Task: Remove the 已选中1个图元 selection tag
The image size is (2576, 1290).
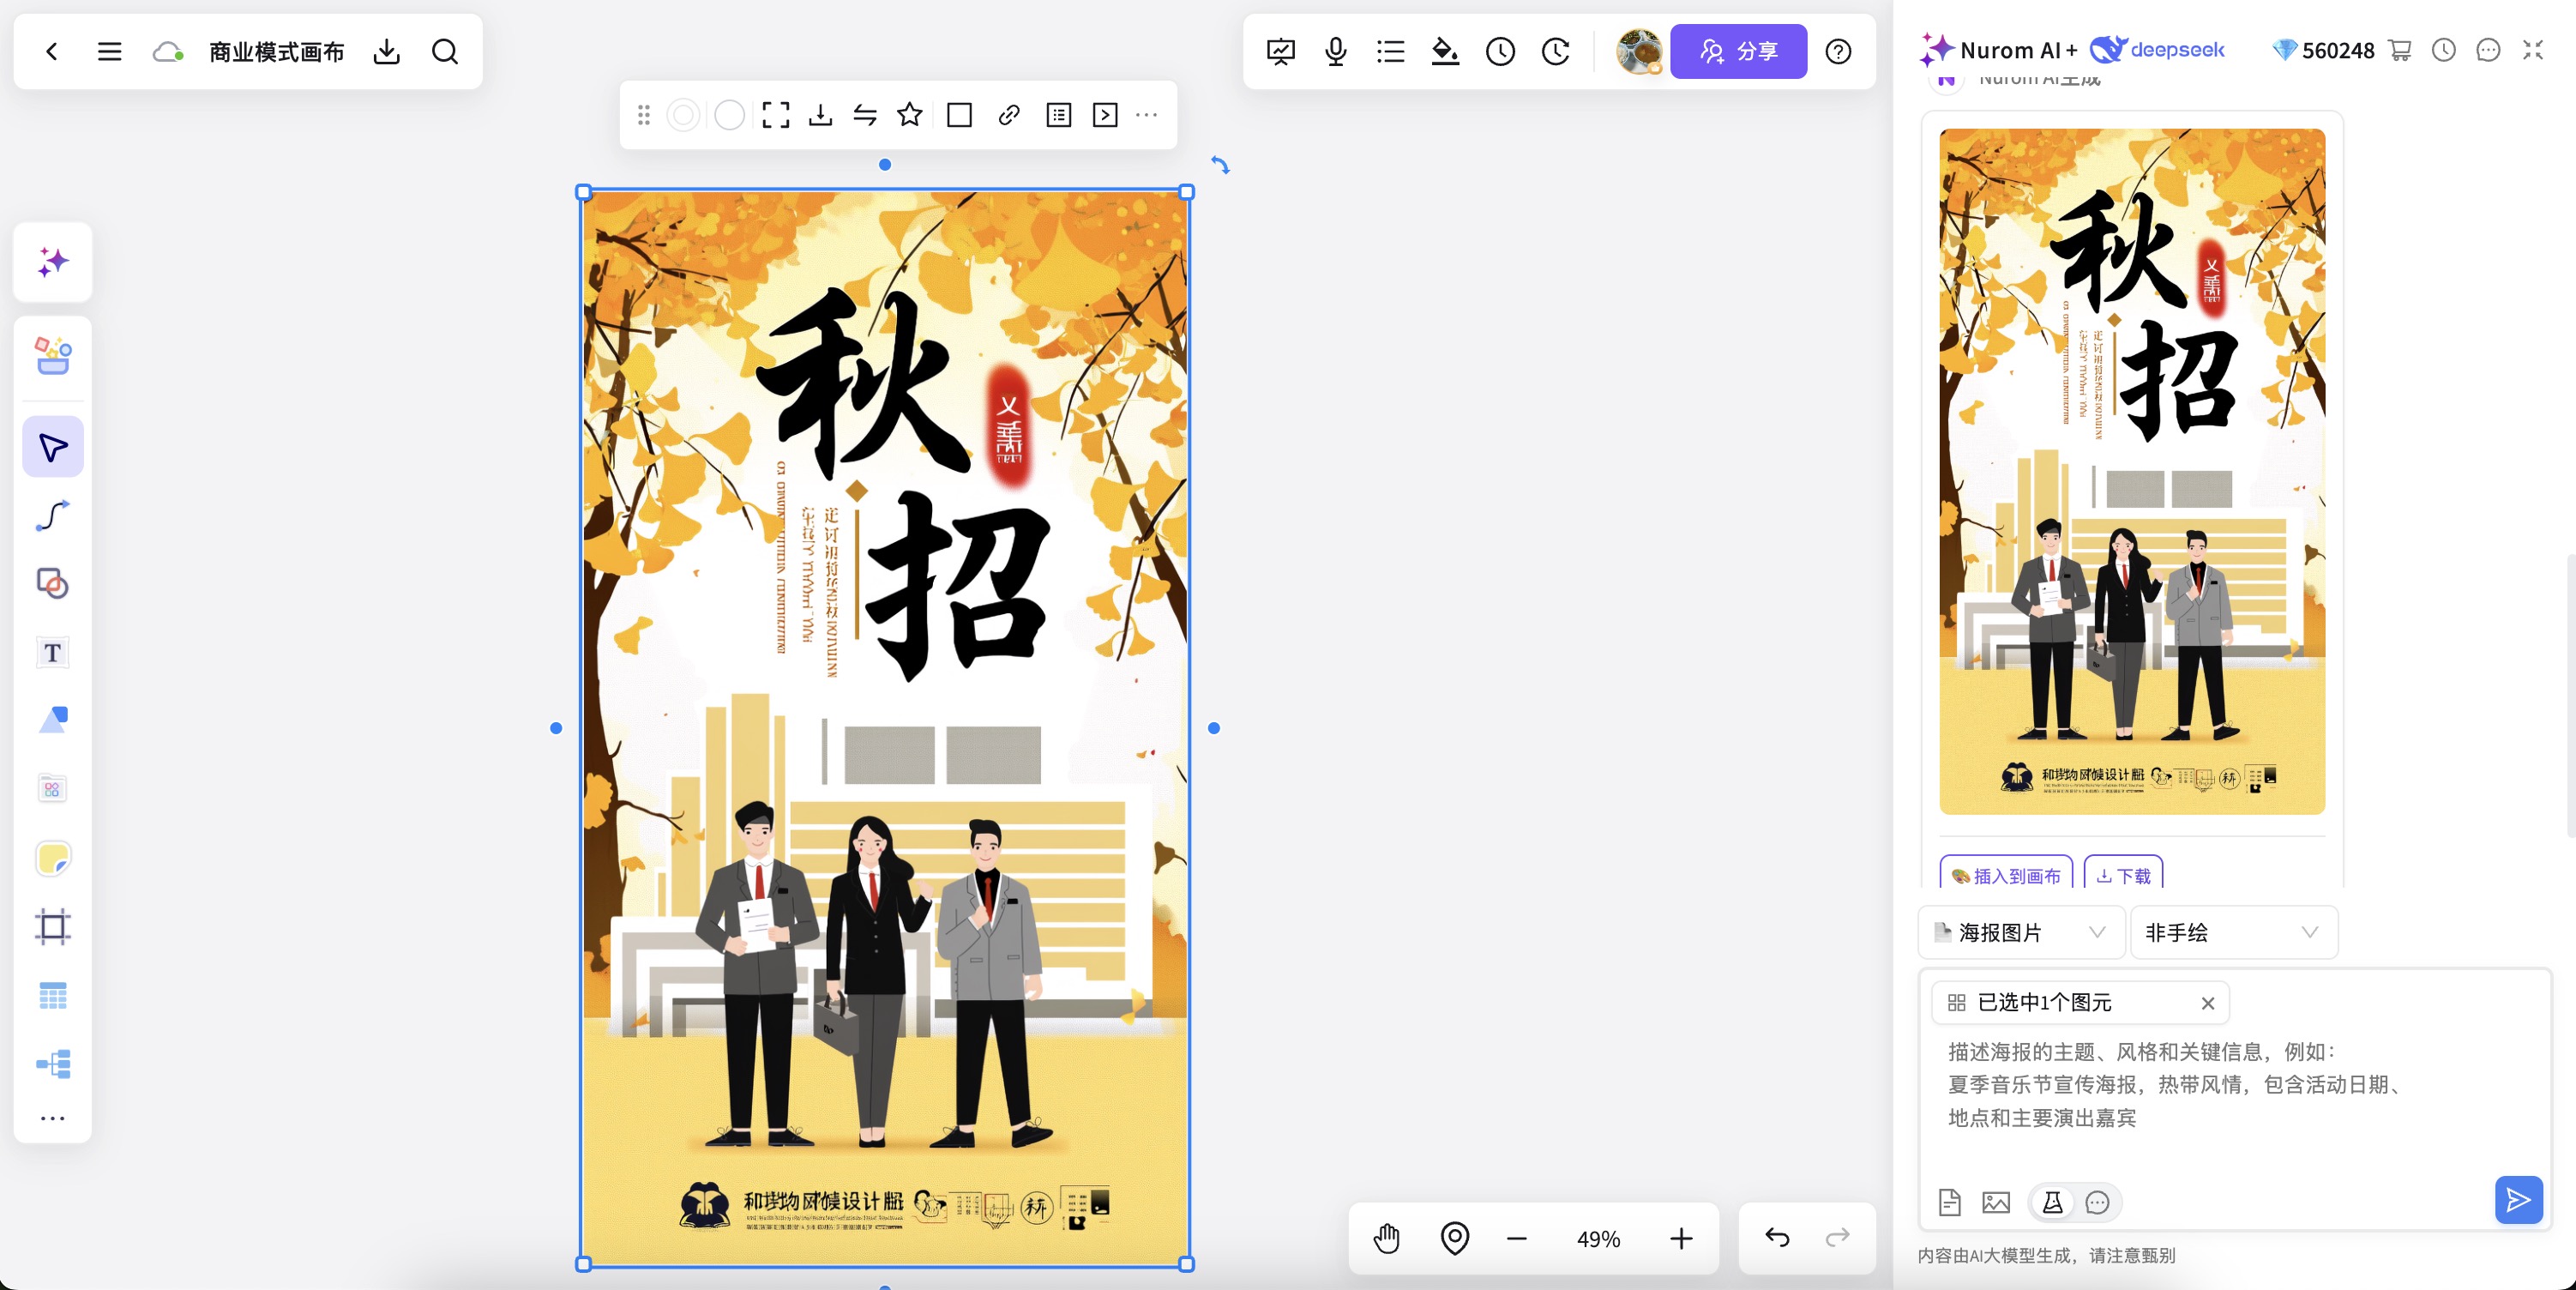Action: click(x=2208, y=1003)
